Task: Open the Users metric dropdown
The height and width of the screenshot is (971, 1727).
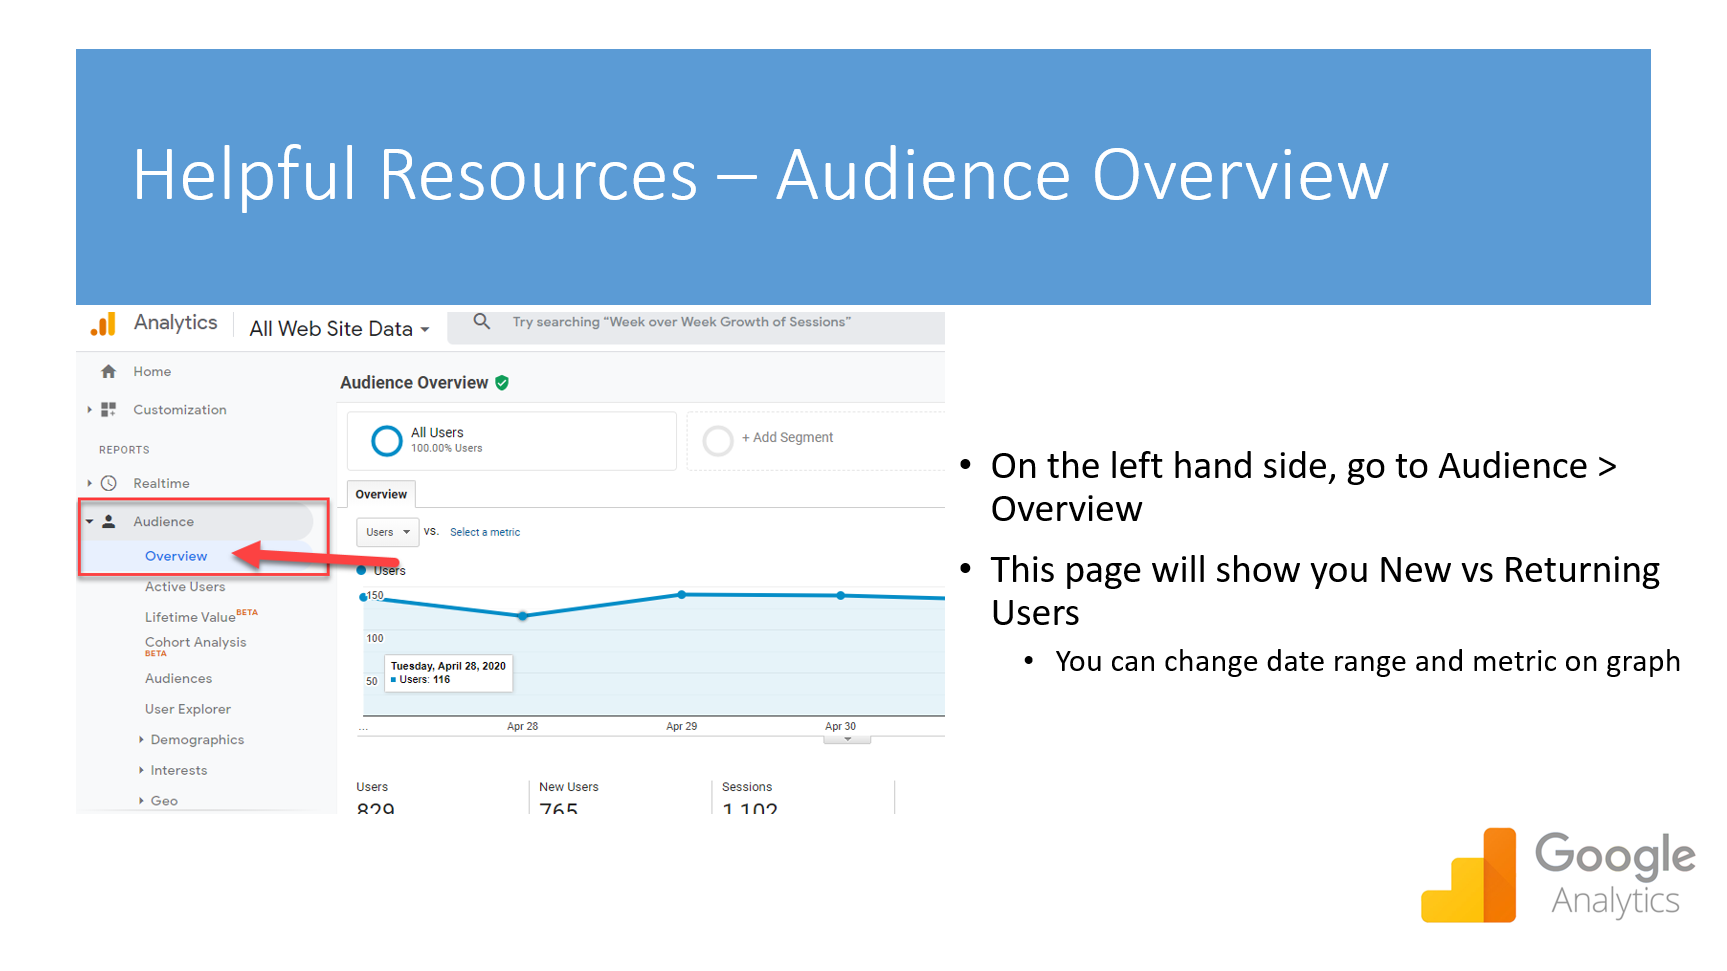Action: pos(387,532)
